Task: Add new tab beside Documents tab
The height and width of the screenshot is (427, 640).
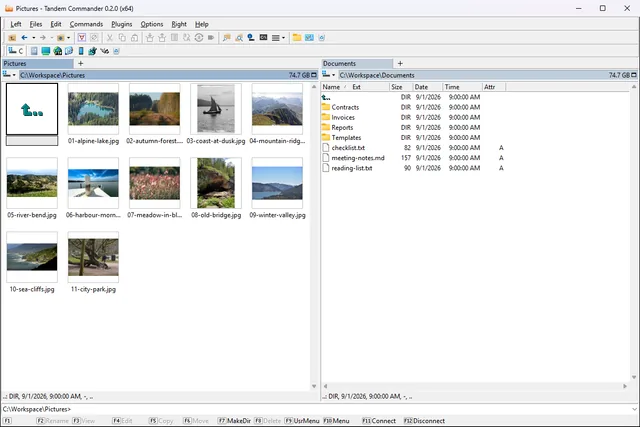Action: coord(400,64)
